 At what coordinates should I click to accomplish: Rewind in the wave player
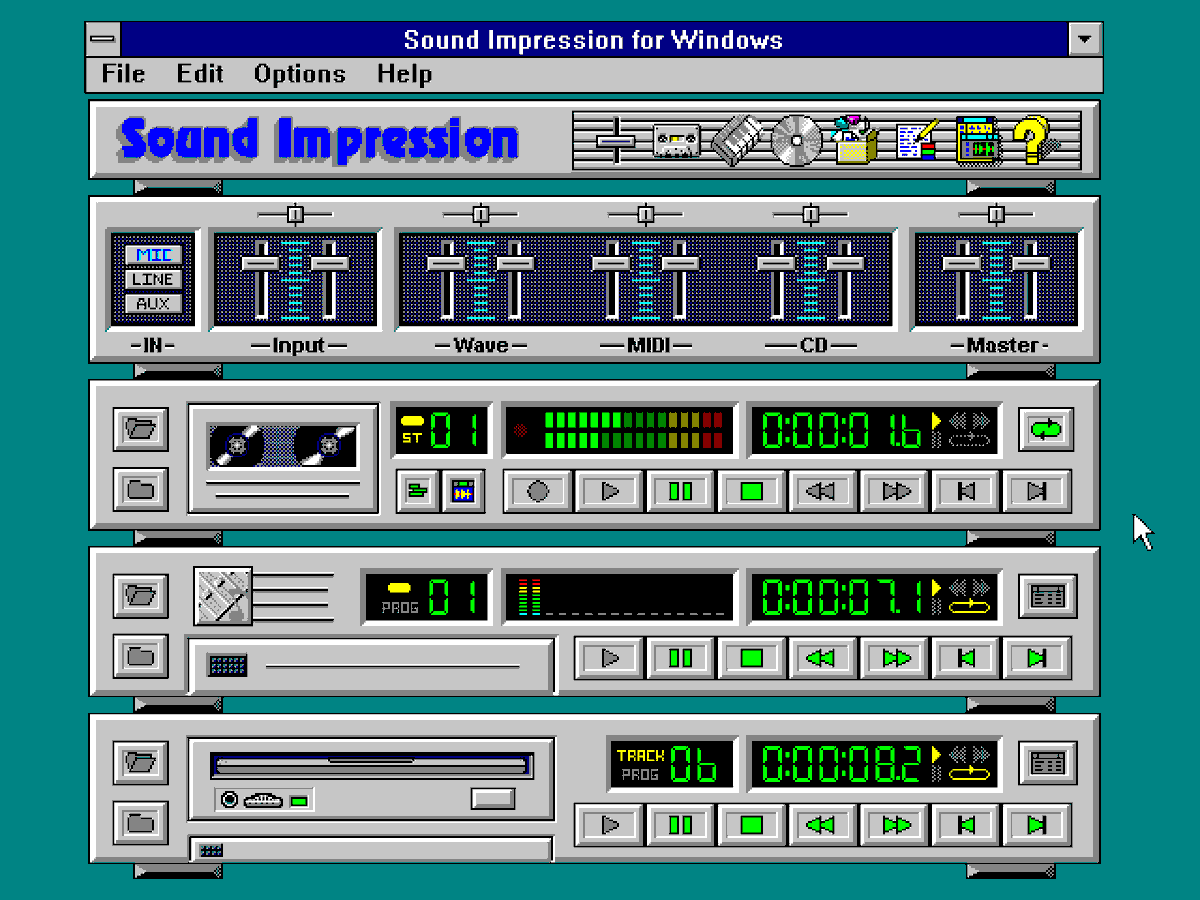[x=824, y=491]
